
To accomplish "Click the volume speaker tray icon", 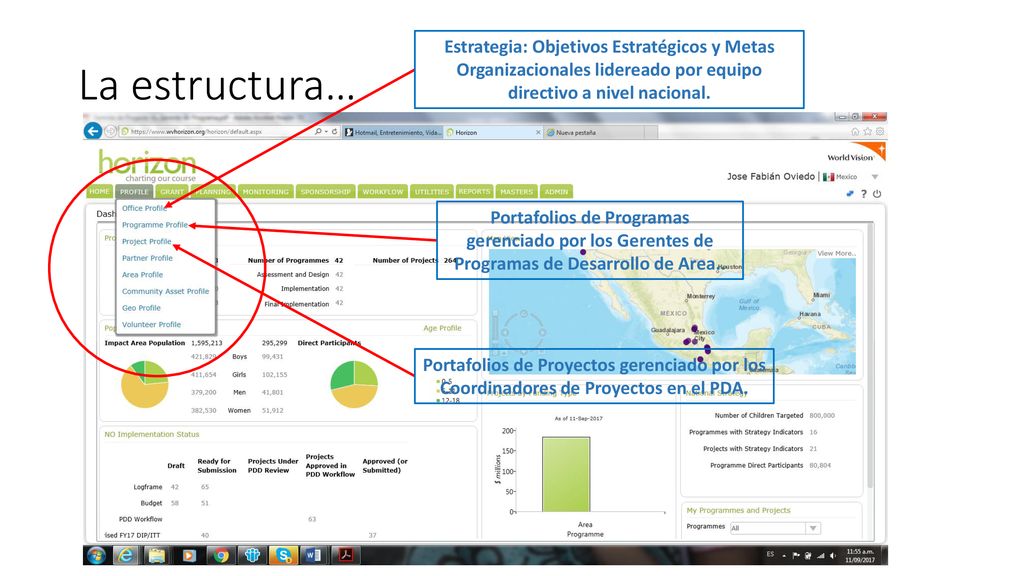I will click(x=832, y=556).
